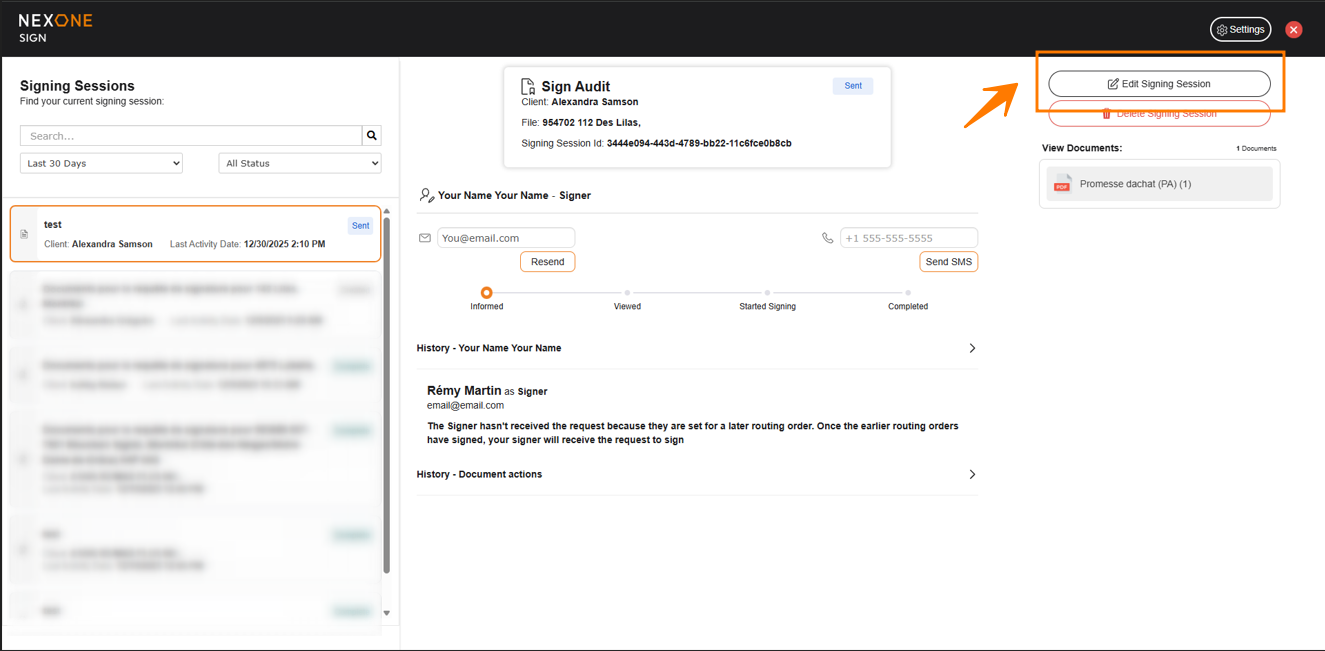Click the Sign Audit document icon
Viewport: 1325px width, 651px height.
[528, 87]
